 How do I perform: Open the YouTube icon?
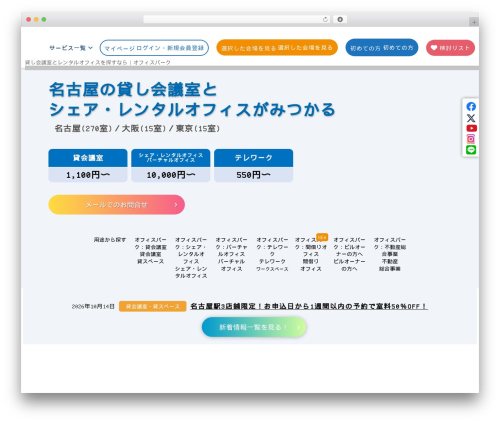(471, 128)
